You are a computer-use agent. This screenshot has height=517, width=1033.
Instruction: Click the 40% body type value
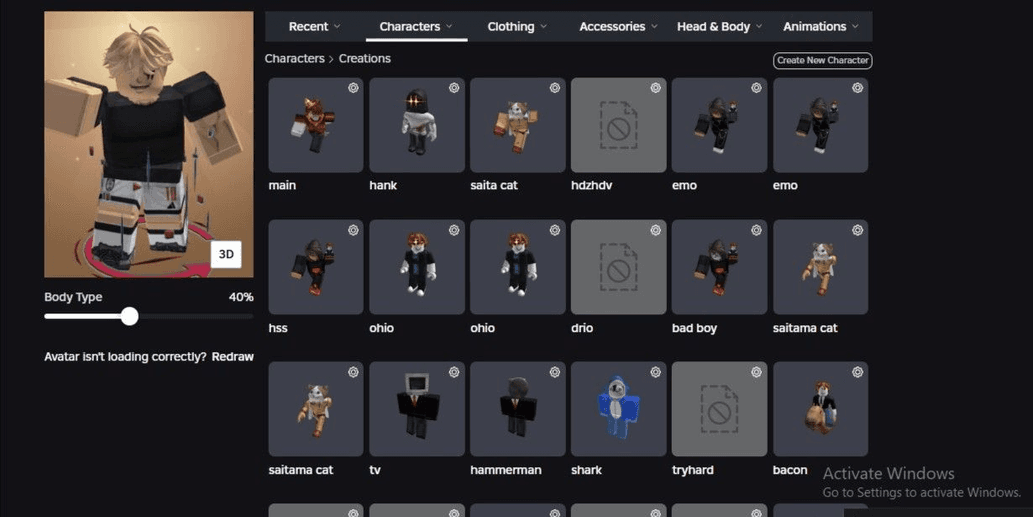coord(241,297)
